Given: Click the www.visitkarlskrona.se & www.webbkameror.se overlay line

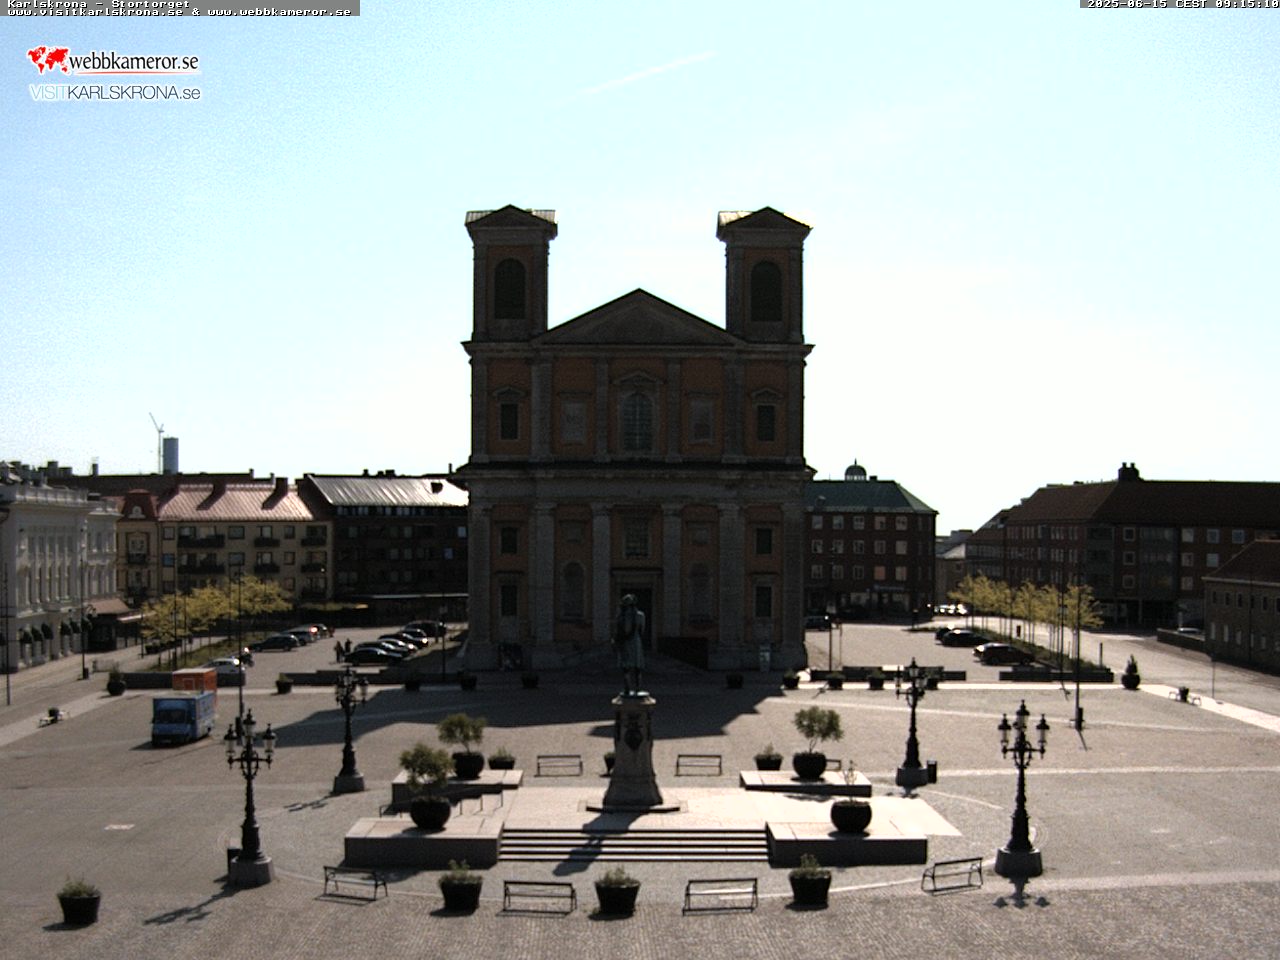Looking at the screenshot, I should click(x=180, y=12).
